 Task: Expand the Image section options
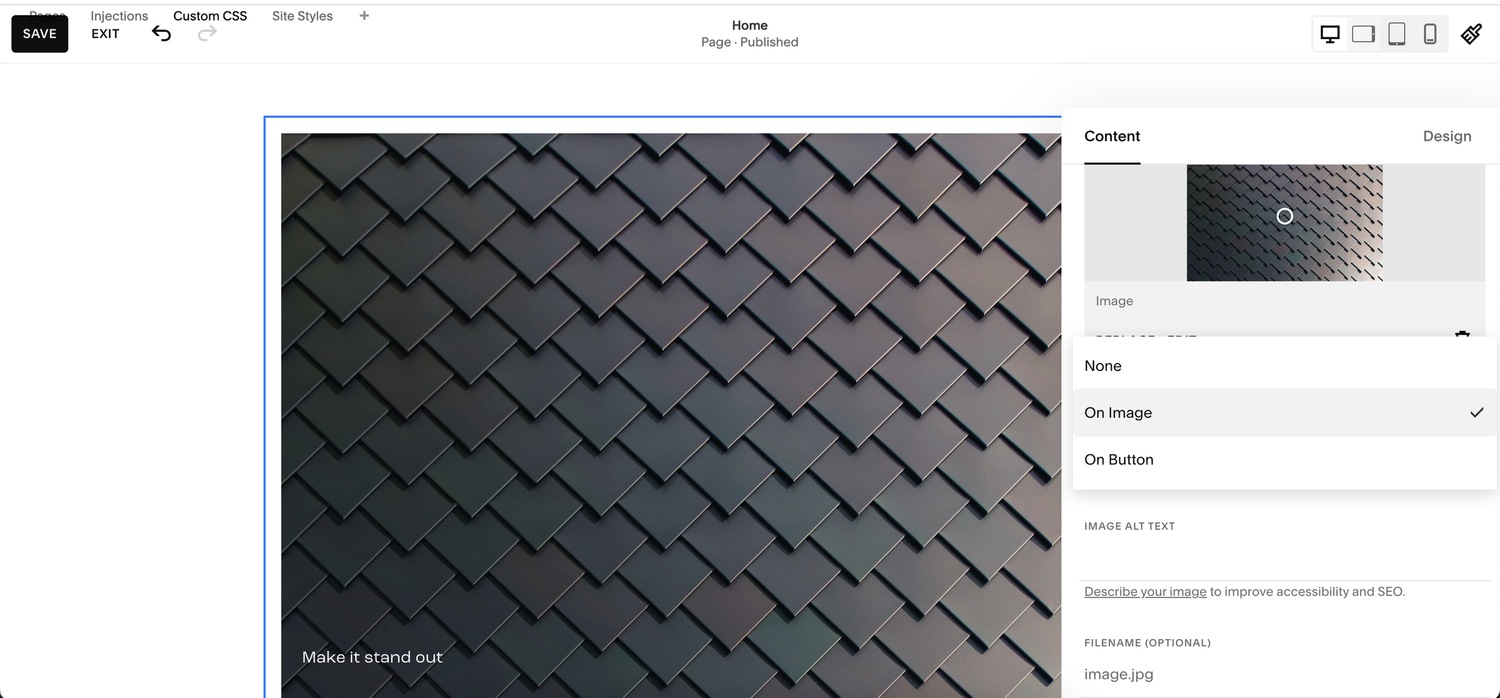point(1114,300)
